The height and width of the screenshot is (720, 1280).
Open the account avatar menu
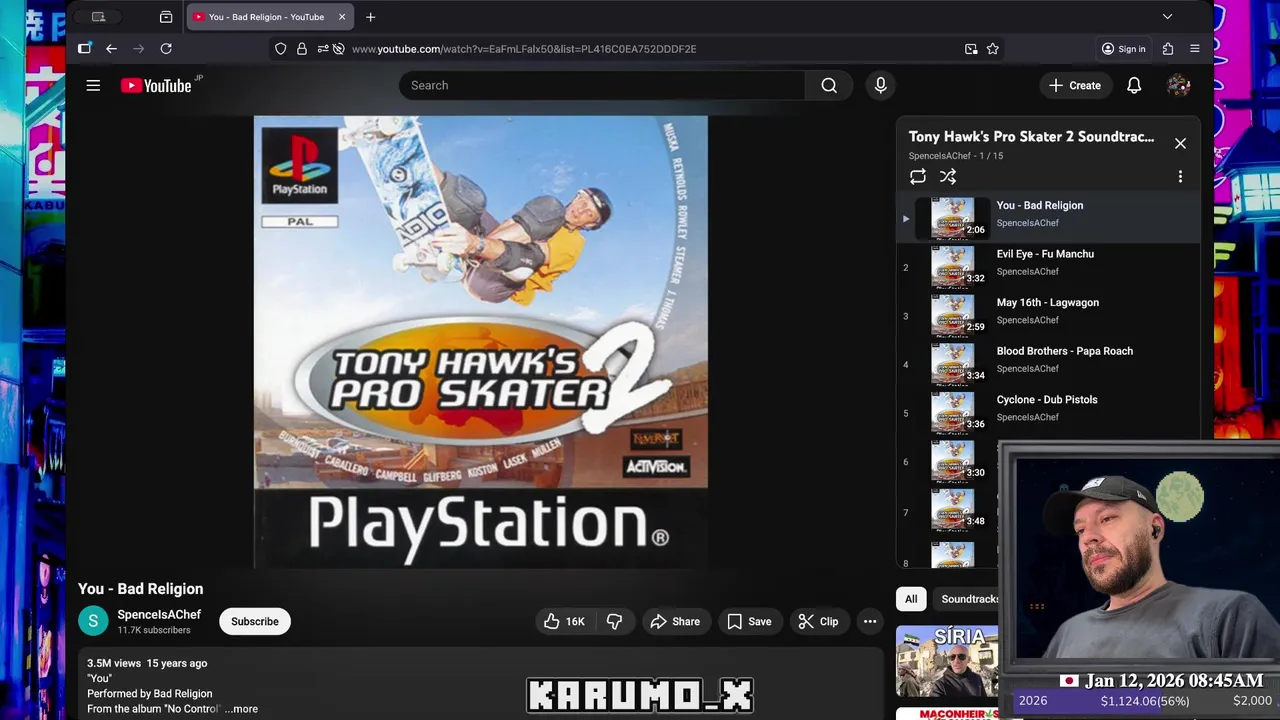1179,86
